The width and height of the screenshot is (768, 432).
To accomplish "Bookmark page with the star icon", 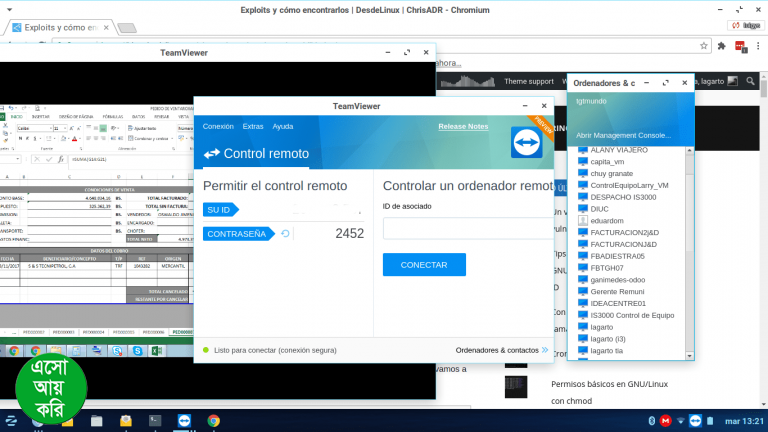I will (702, 45).
